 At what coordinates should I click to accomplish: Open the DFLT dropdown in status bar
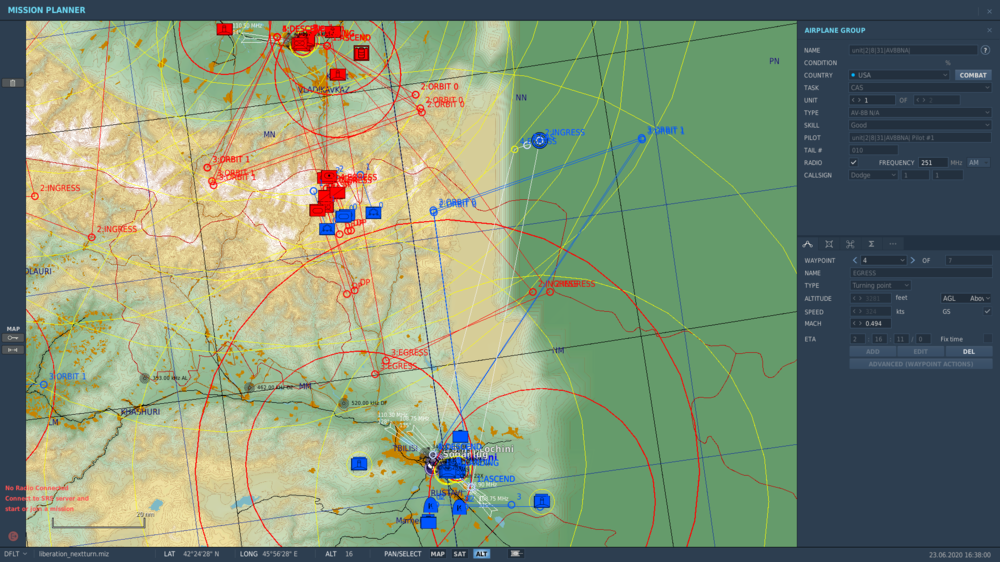click(15, 554)
